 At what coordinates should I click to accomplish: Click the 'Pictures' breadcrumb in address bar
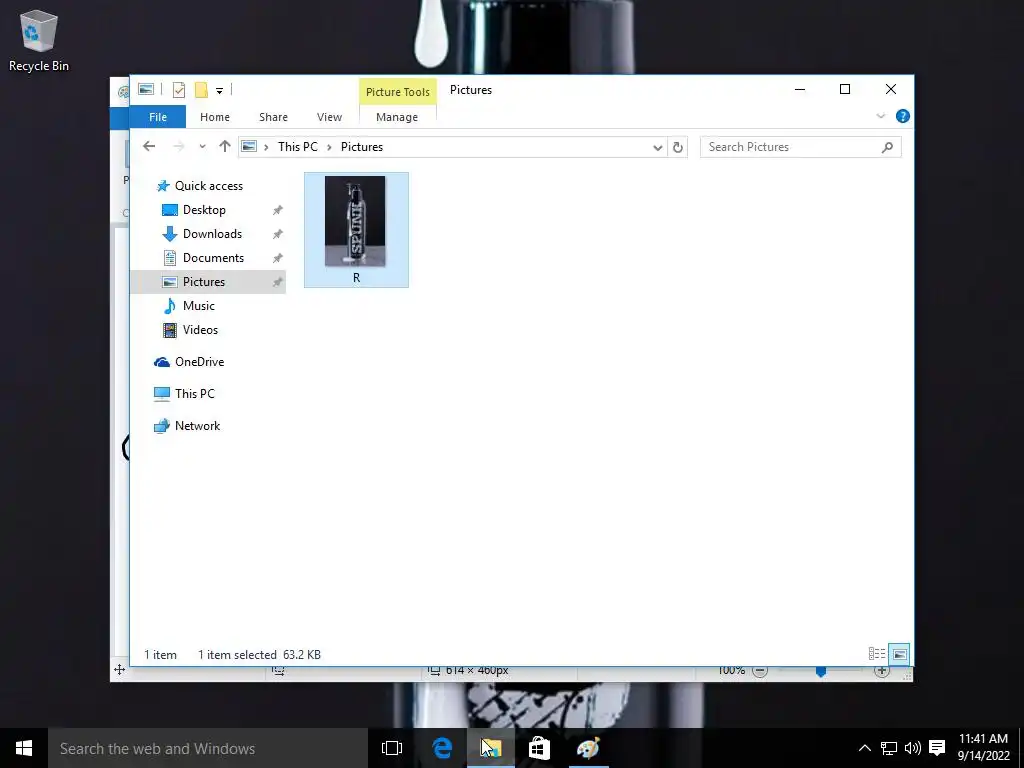[362, 147]
